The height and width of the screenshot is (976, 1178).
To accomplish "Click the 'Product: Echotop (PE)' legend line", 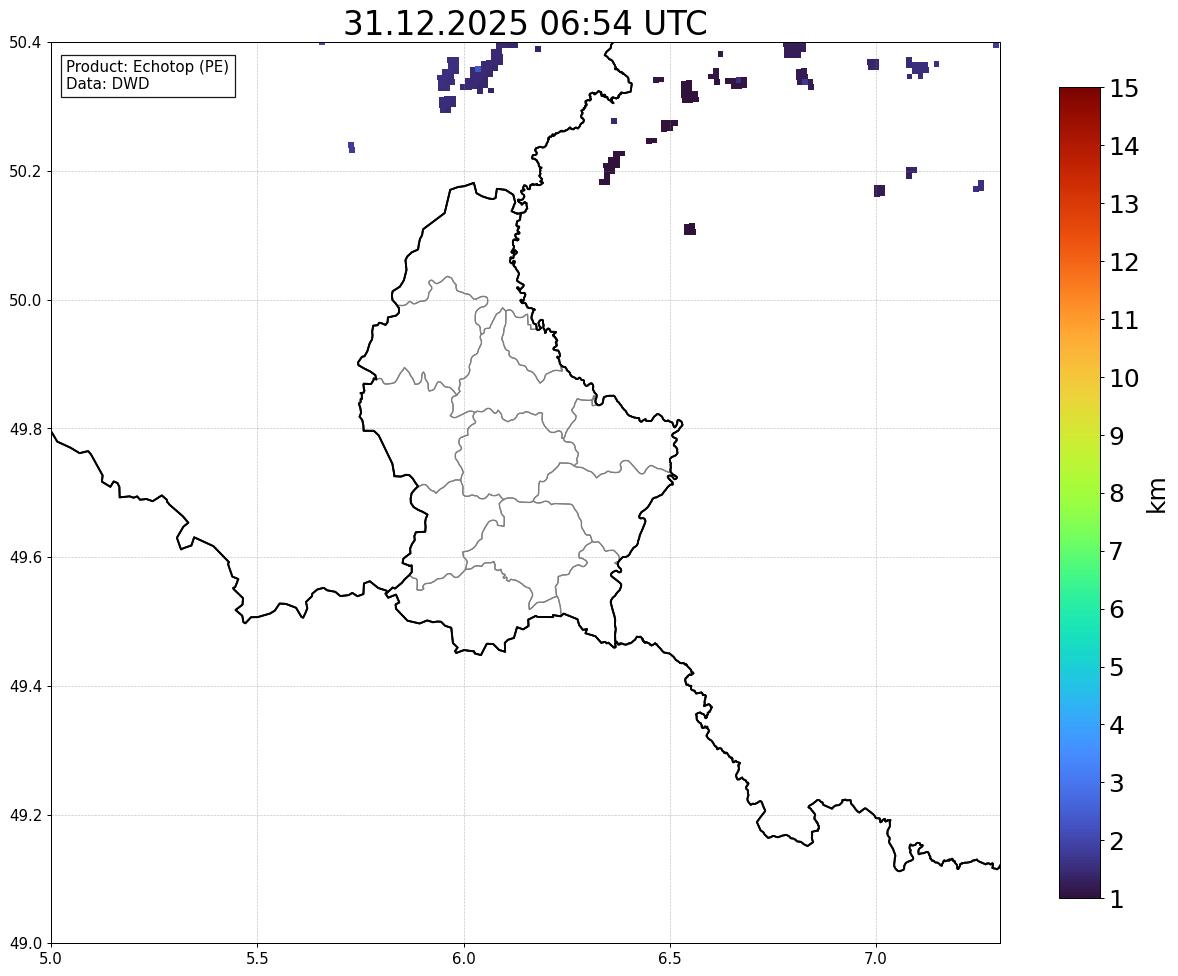I will (x=147, y=67).
